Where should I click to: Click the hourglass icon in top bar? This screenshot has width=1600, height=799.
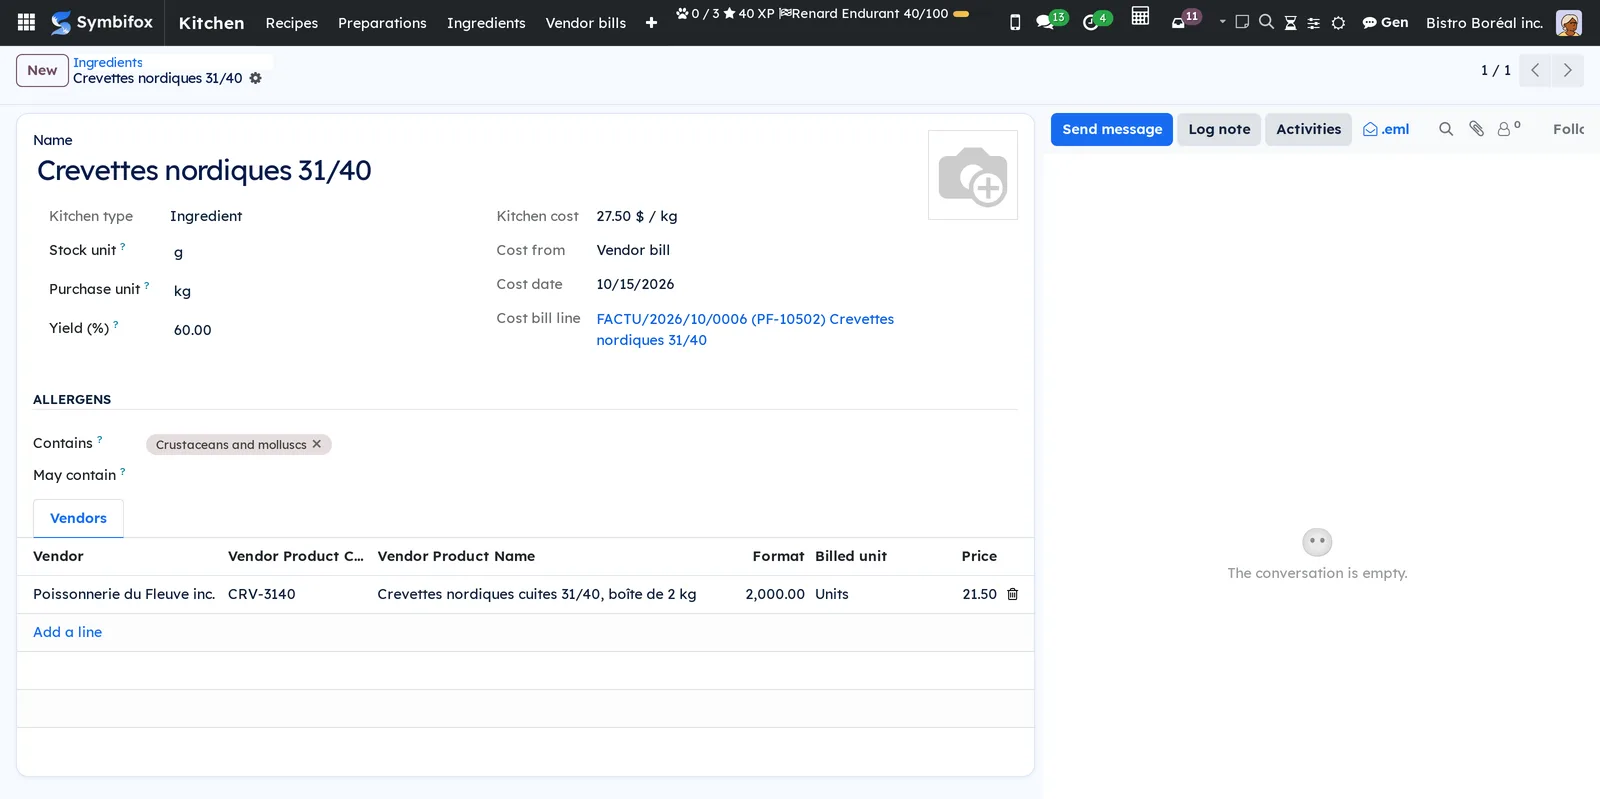[x=1290, y=23]
